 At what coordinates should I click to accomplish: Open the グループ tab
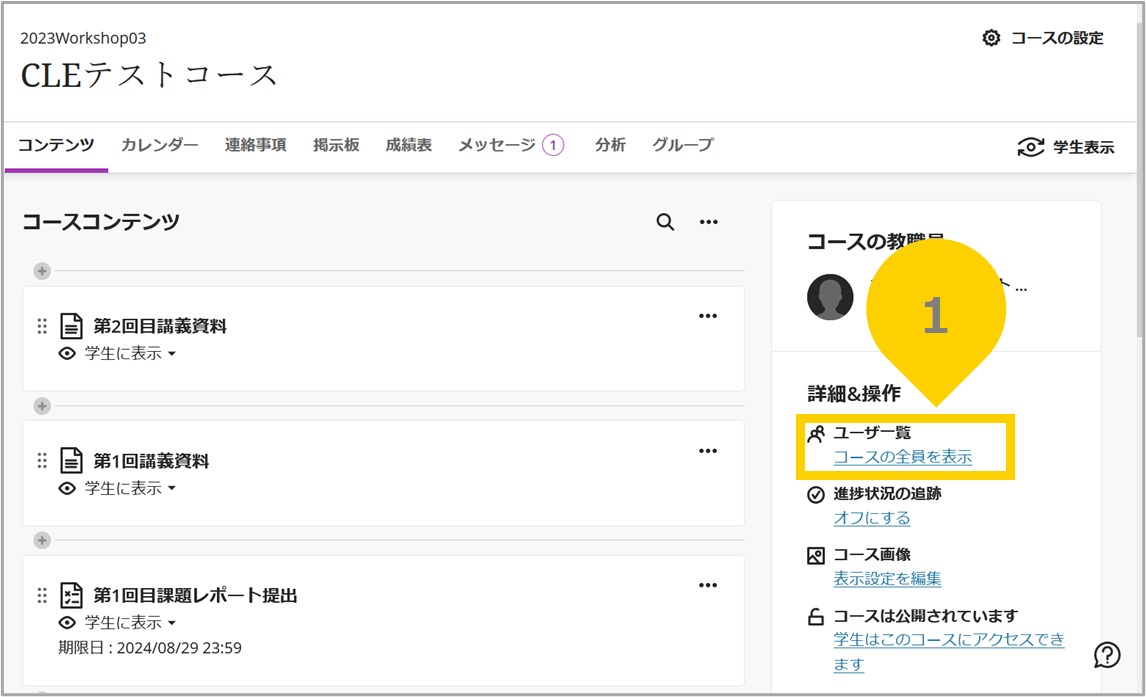coord(683,145)
